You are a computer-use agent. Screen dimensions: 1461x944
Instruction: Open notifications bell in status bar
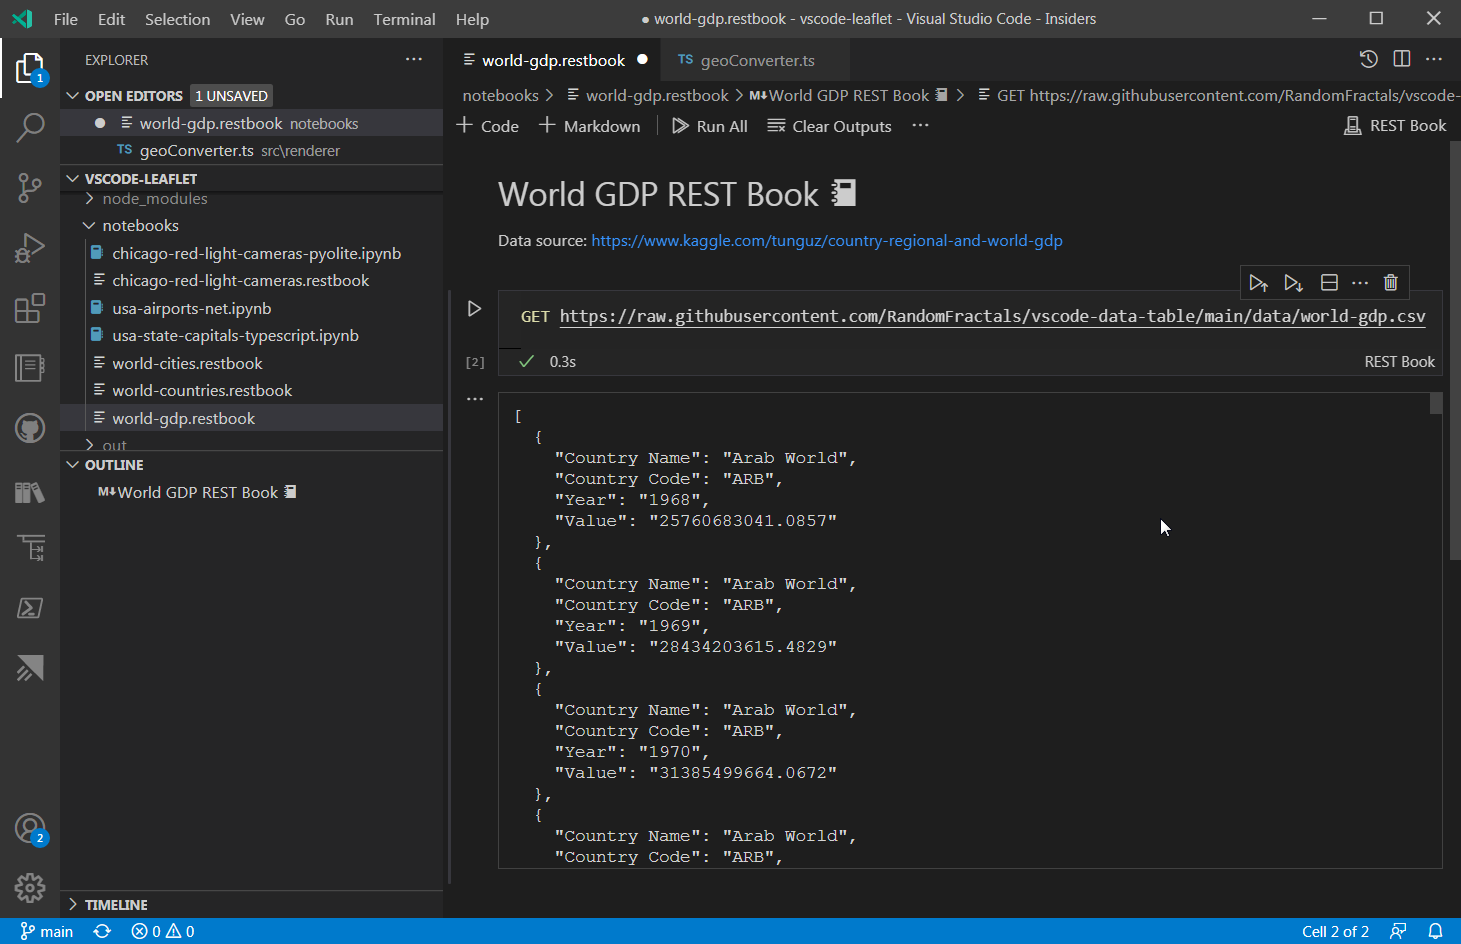pyautogui.click(x=1435, y=931)
